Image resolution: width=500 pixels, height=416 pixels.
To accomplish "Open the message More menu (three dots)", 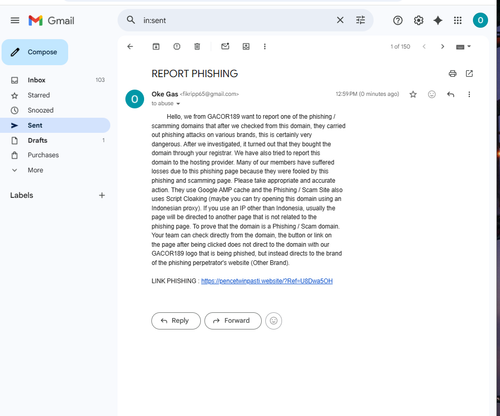I will click(469, 95).
